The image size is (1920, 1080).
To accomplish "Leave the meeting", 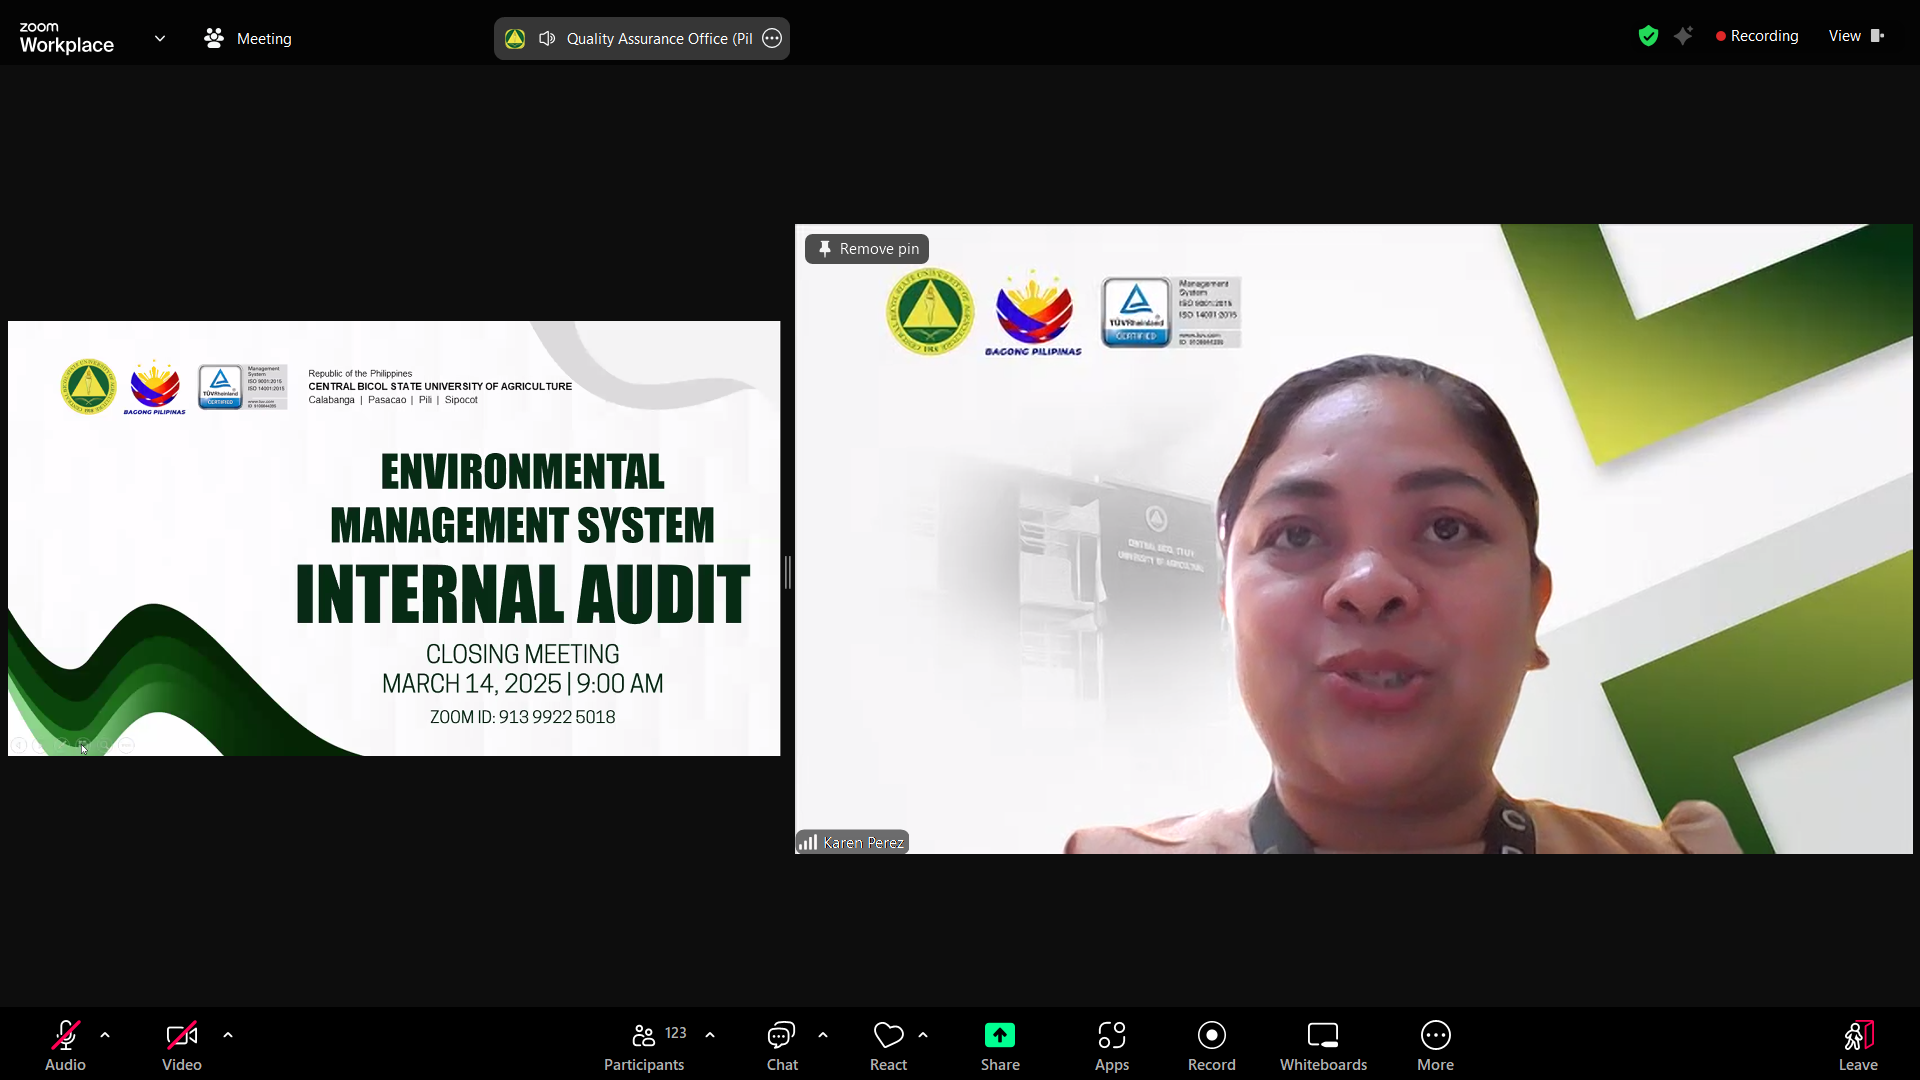I will (x=1857, y=1045).
